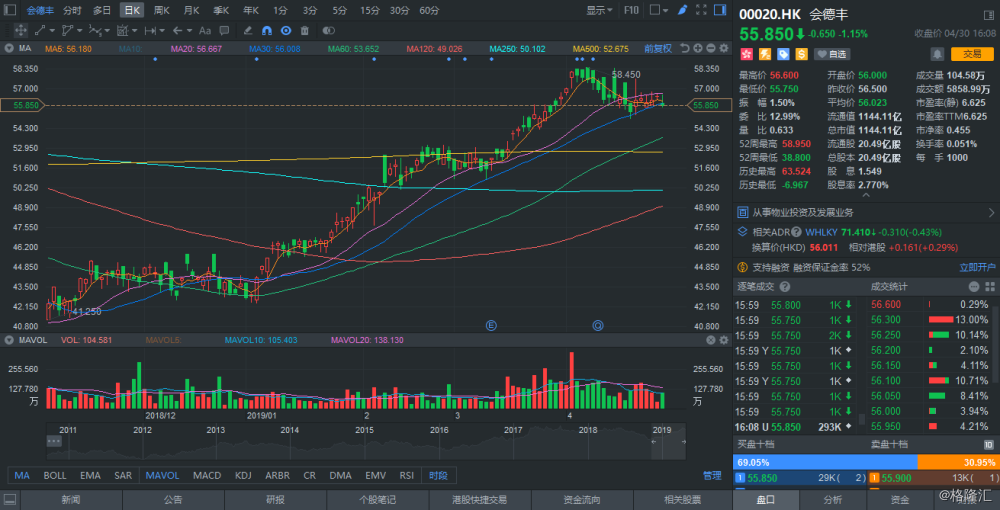Select the arrow annotation tool
Image resolution: width=1000 pixels, height=510 pixels.
coord(178,30)
